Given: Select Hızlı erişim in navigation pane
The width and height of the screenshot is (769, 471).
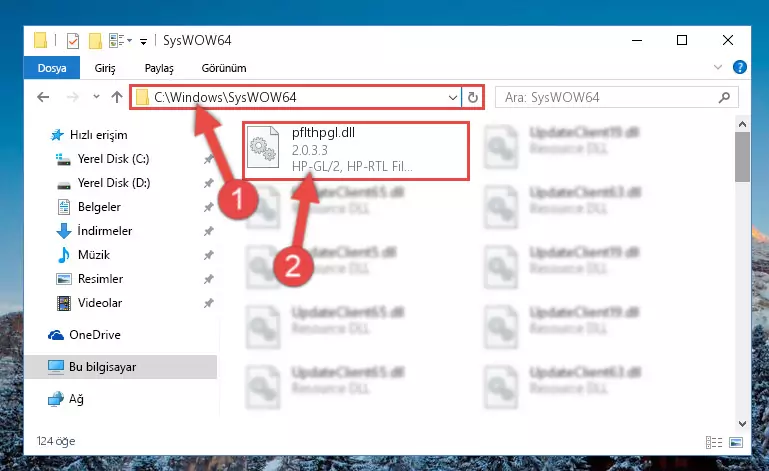Looking at the screenshot, I should pos(89,135).
